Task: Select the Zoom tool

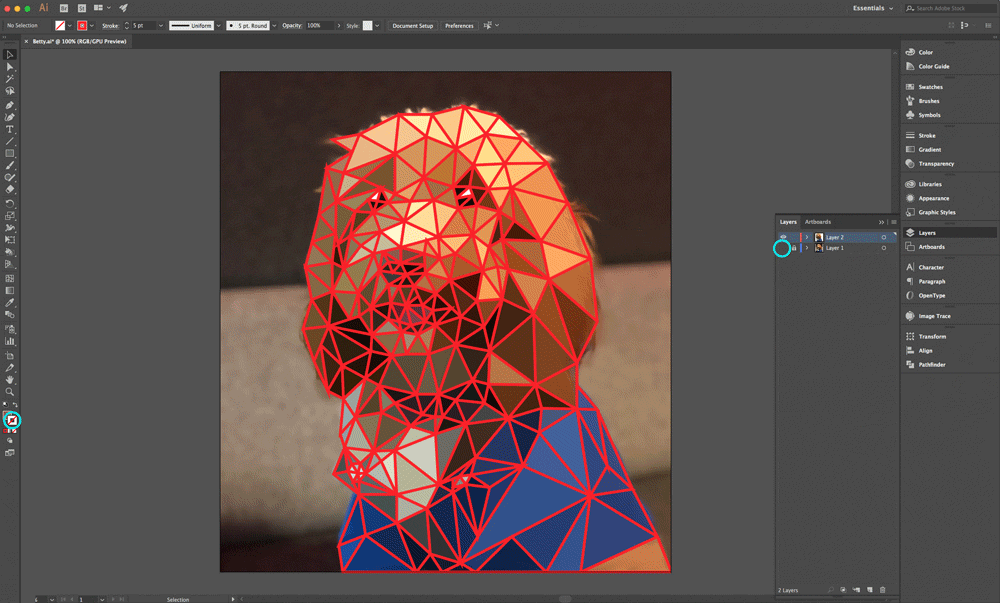Action: point(10,392)
